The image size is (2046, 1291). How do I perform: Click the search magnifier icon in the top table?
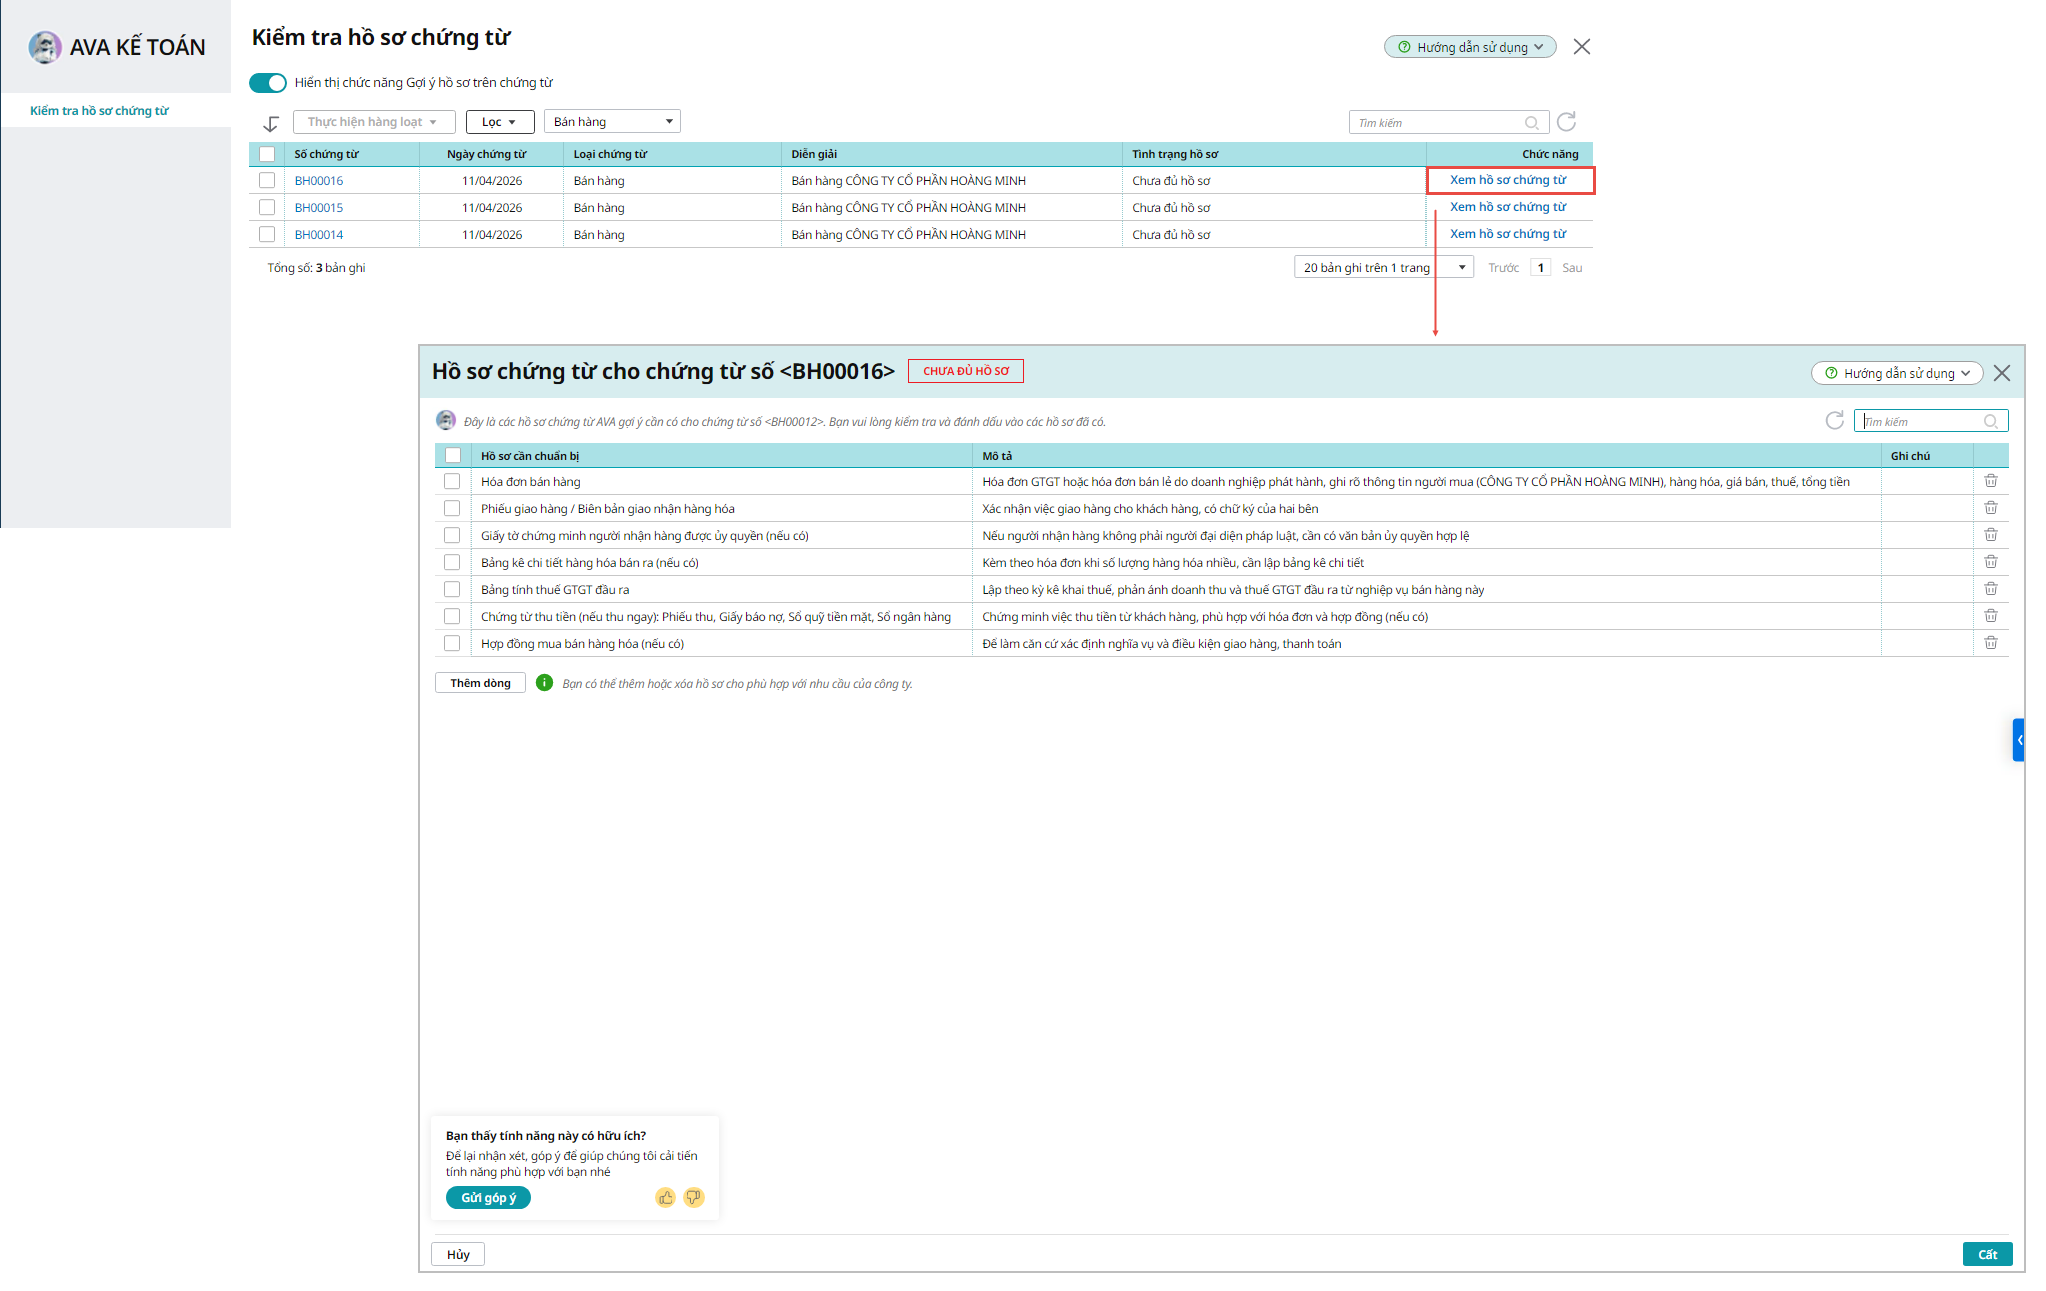pyautogui.click(x=1531, y=123)
